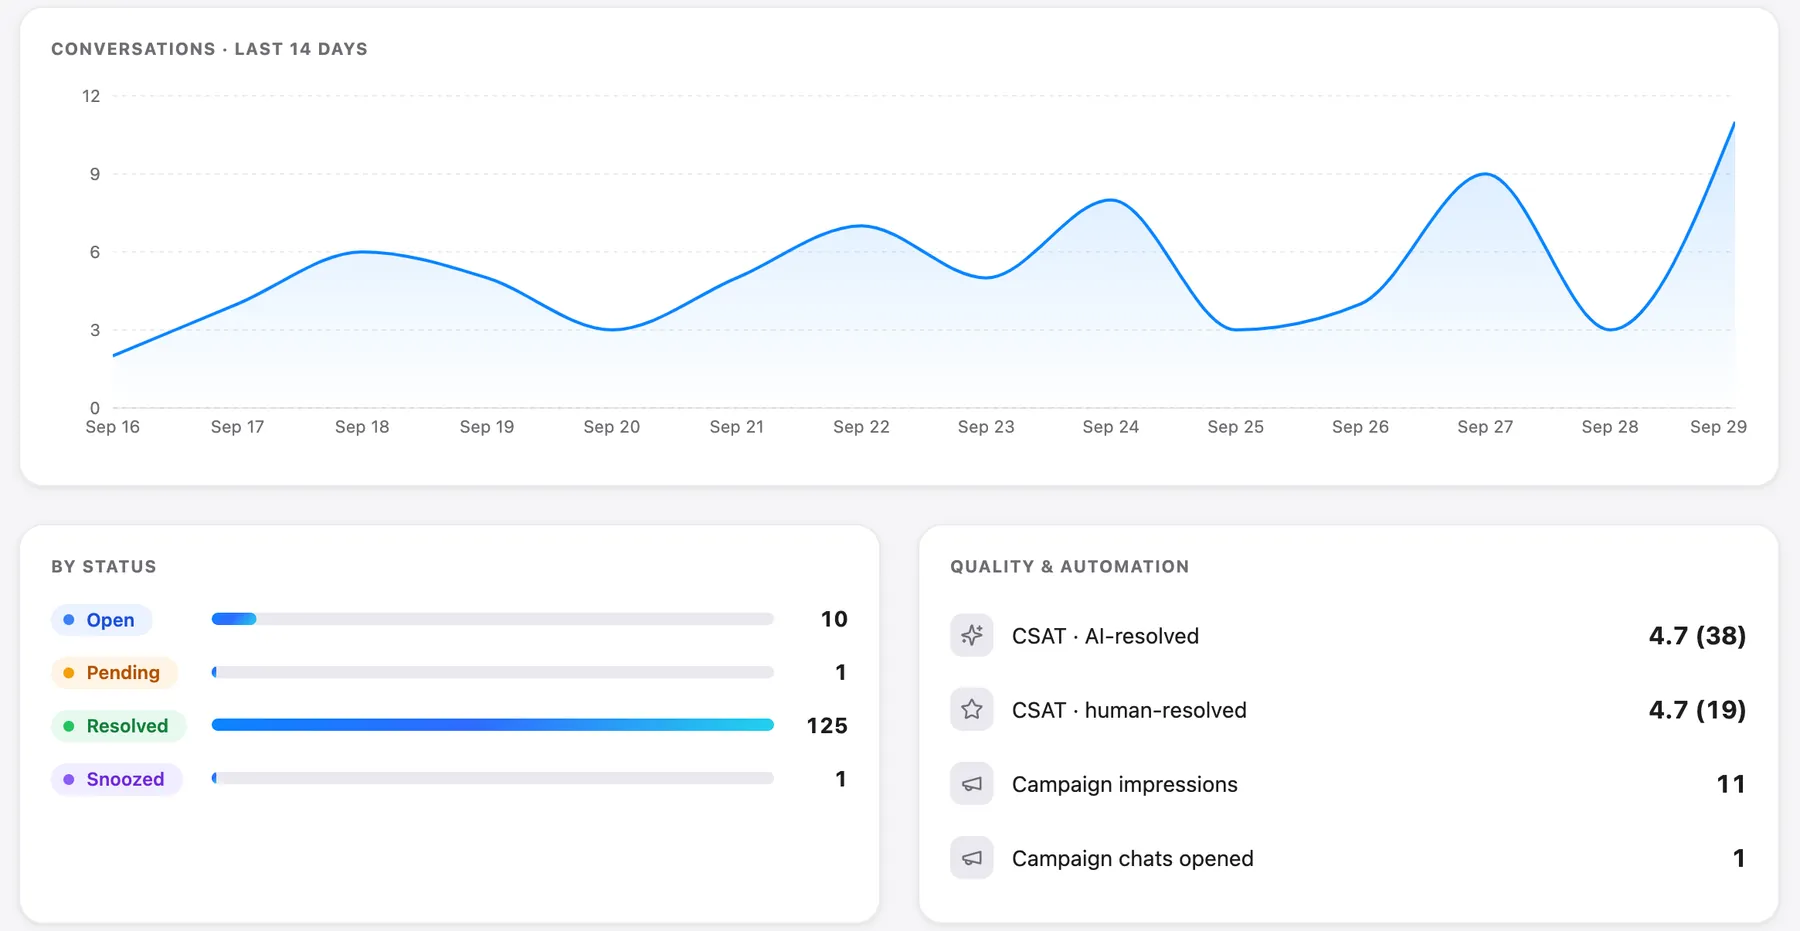Image resolution: width=1800 pixels, height=931 pixels.
Task: Click the 'CSAT · human-resolved' label
Action: [1129, 710]
